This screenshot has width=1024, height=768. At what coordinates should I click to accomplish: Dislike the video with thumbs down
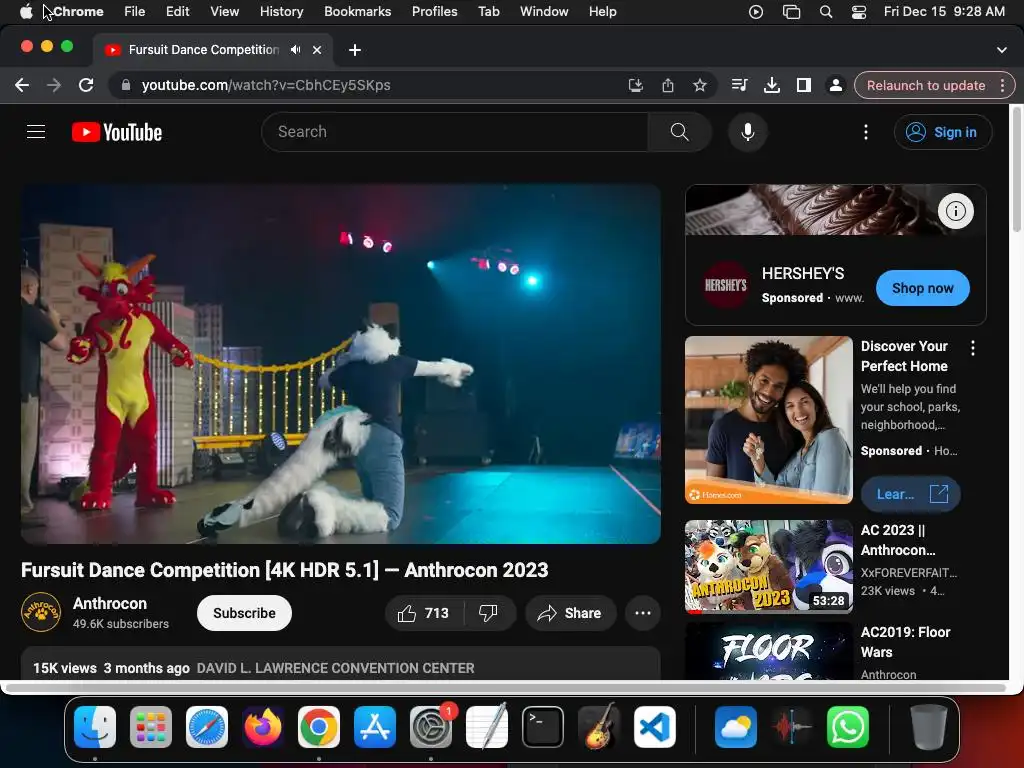click(489, 613)
